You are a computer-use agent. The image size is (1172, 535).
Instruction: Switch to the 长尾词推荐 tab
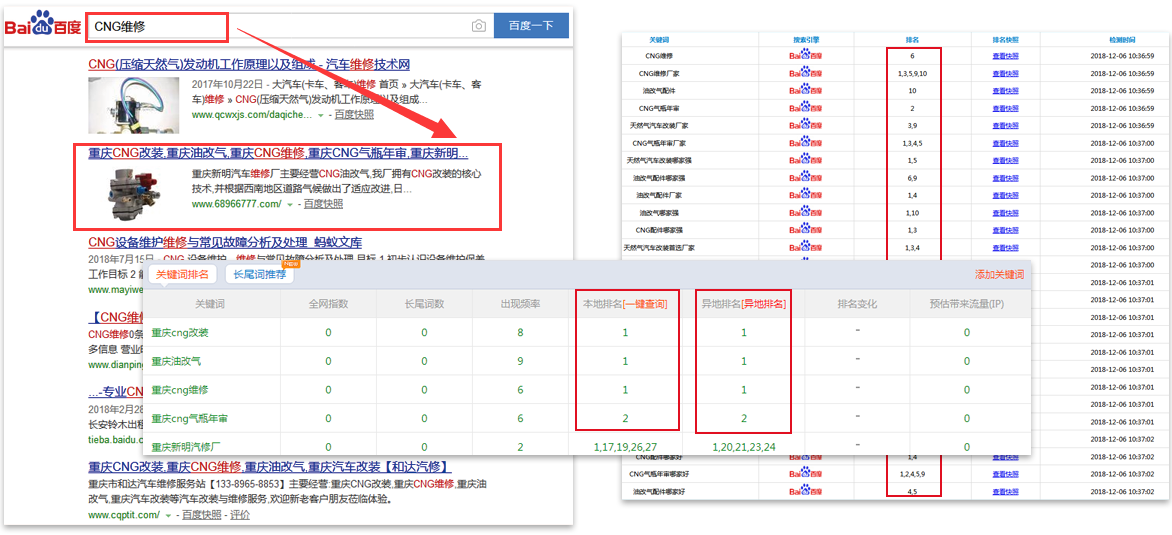[x=259, y=275]
